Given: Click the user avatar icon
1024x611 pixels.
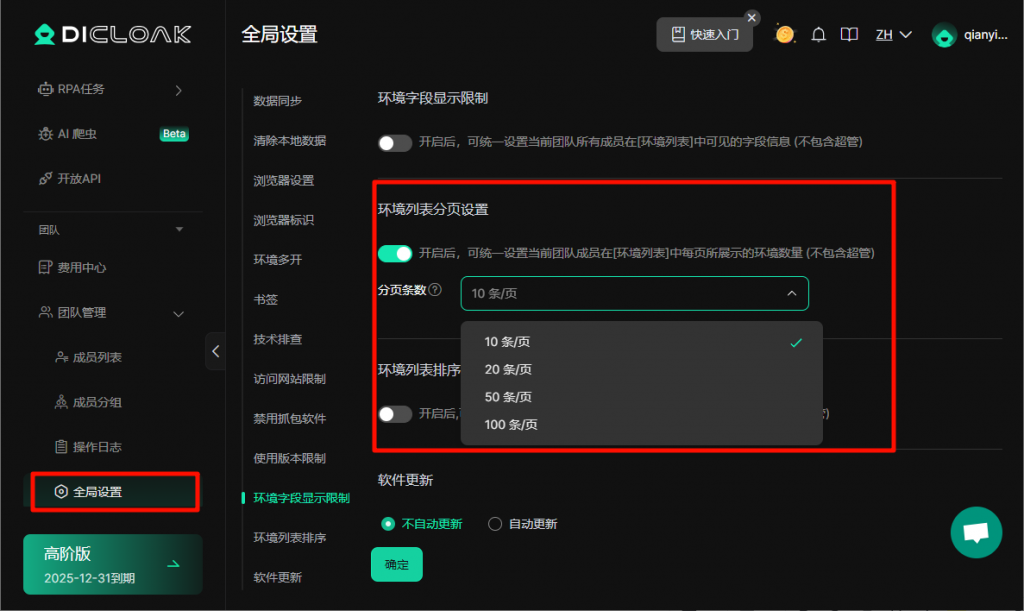Looking at the screenshot, I should point(944,35).
